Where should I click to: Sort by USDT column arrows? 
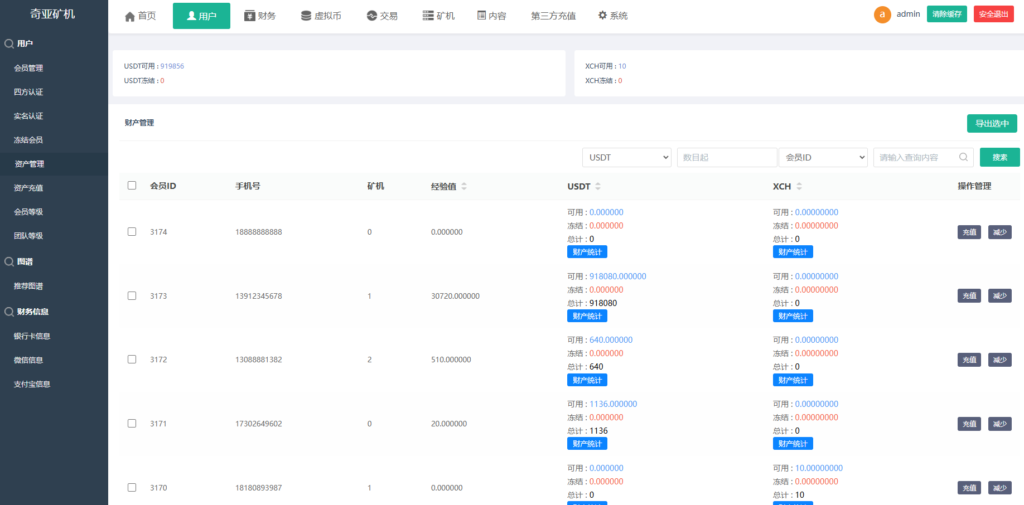pos(598,187)
